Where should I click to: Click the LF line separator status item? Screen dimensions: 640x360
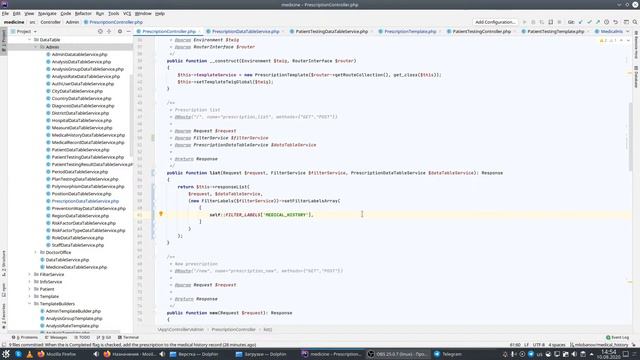point(527,345)
